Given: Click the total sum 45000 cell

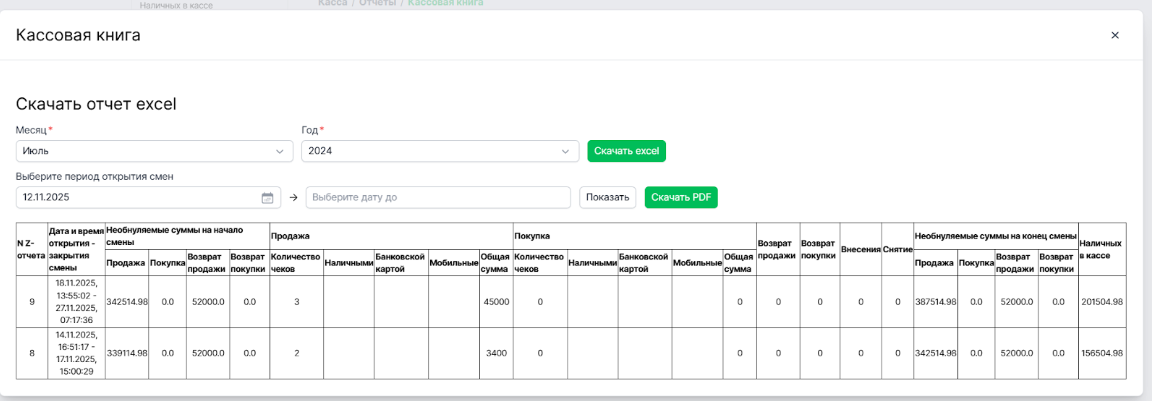Looking at the screenshot, I should 496,302.
